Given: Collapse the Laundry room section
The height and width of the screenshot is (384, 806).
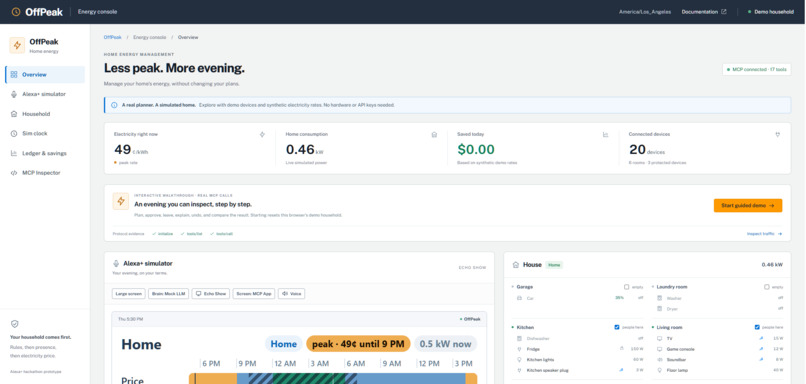Looking at the screenshot, I should coord(653,287).
